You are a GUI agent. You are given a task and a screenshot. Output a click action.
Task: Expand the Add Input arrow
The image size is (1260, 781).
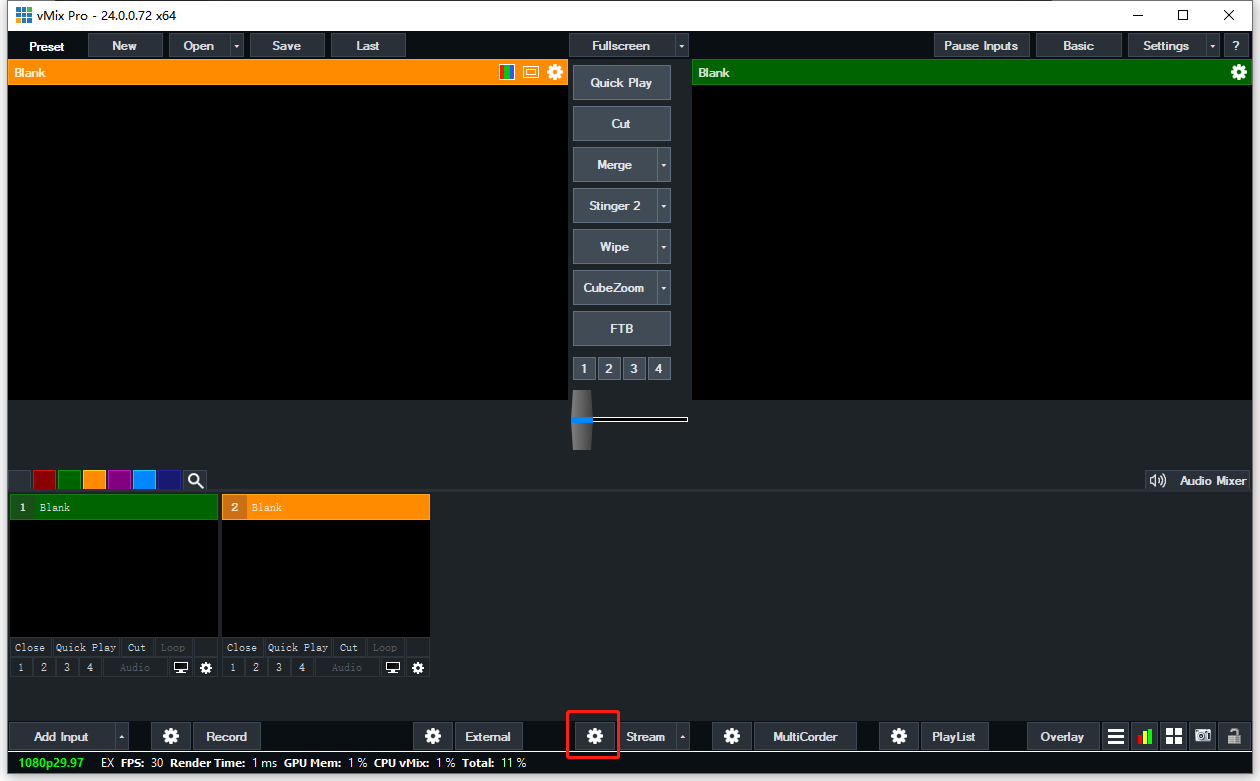(122, 736)
